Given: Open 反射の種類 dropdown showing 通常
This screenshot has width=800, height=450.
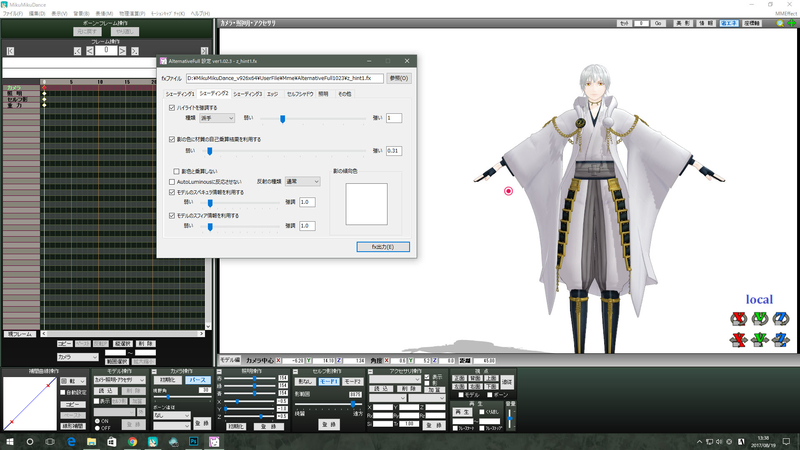Looking at the screenshot, I should click(302, 182).
